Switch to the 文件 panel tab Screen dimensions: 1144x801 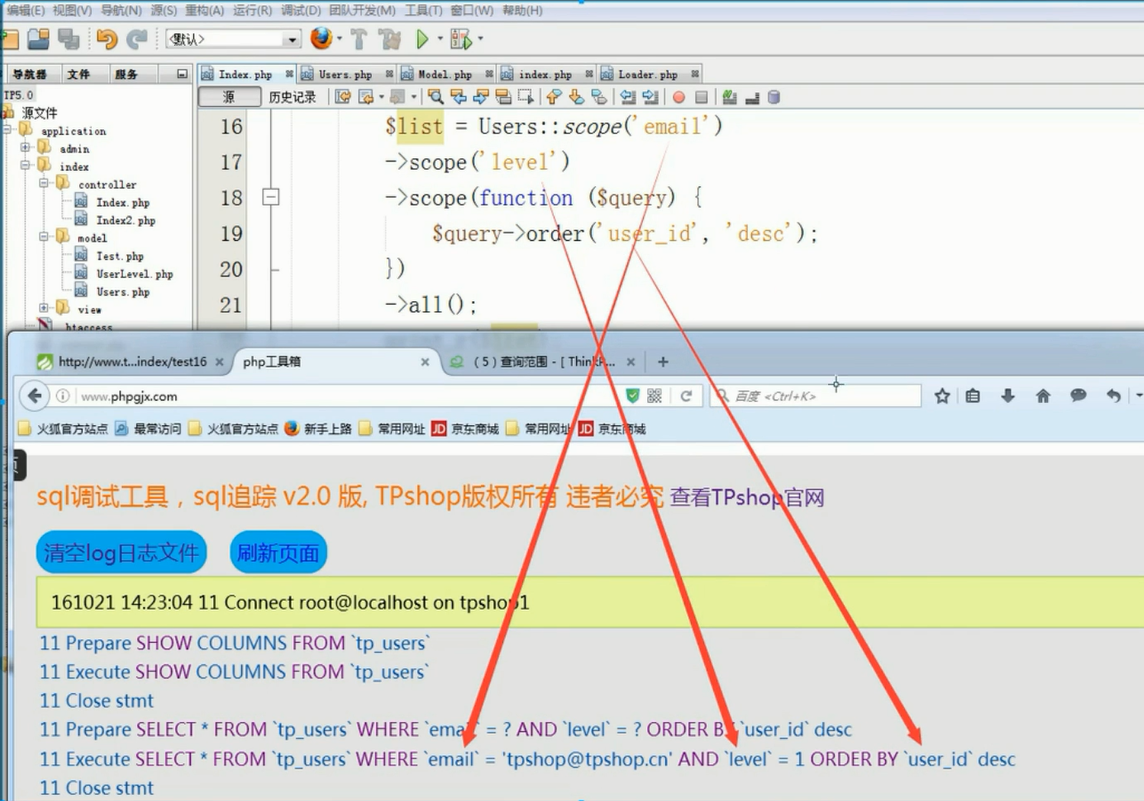coord(78,74)
